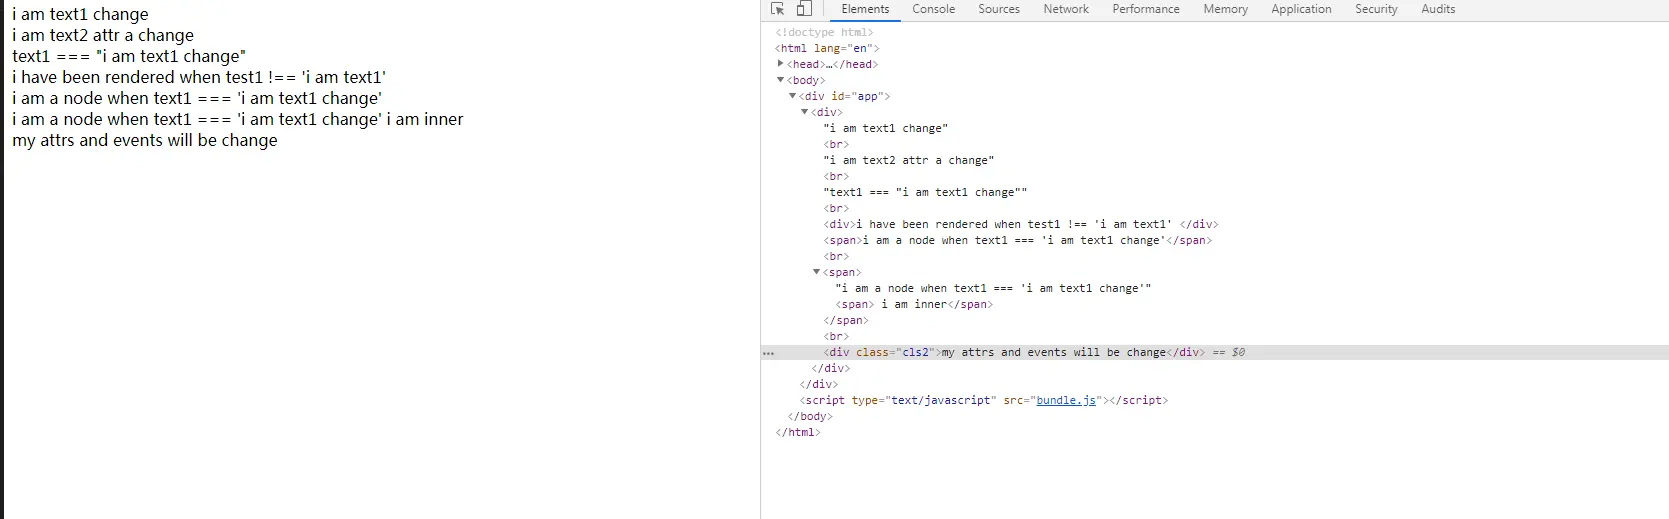Switch to the Console tab
This screenshot has height=519, width=1669.
click(x=934, y=9)
